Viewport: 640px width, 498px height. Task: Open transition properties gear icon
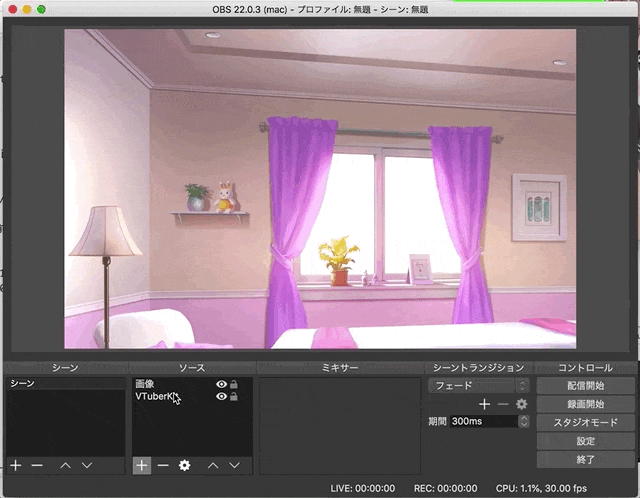point(522,404)
